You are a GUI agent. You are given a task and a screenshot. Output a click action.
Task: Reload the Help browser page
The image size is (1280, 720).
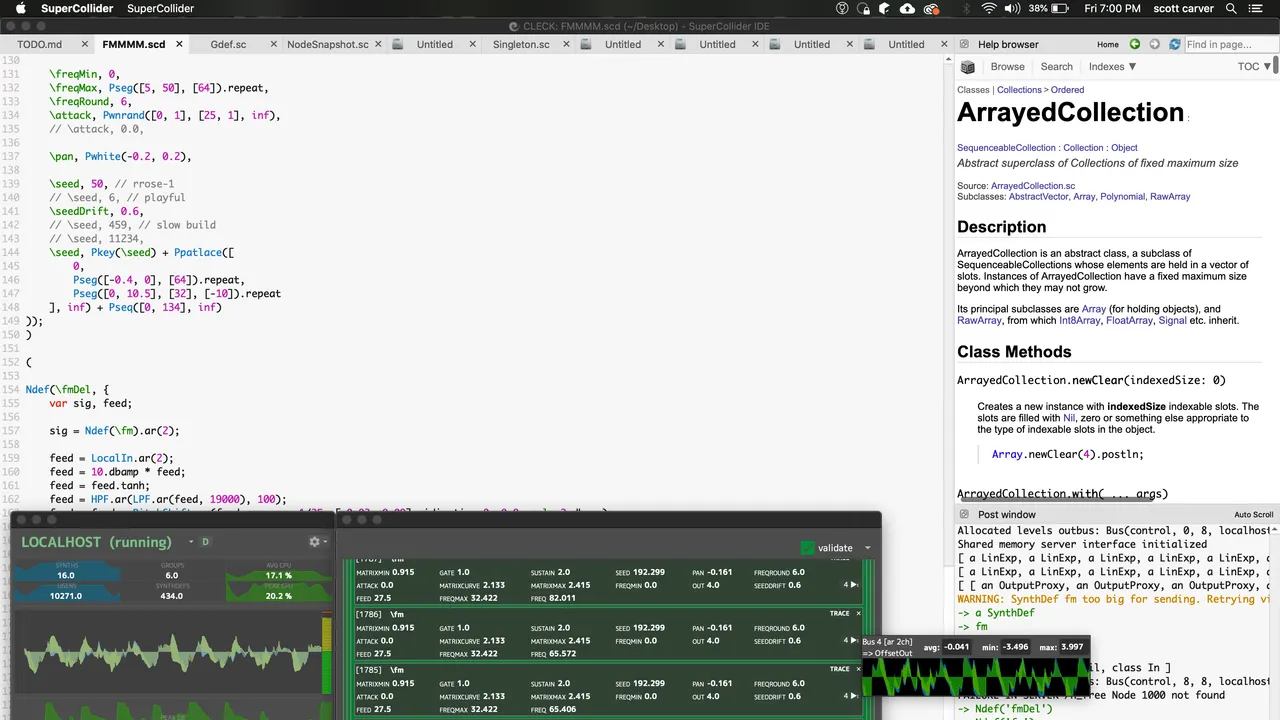[x=1174, y=44]
